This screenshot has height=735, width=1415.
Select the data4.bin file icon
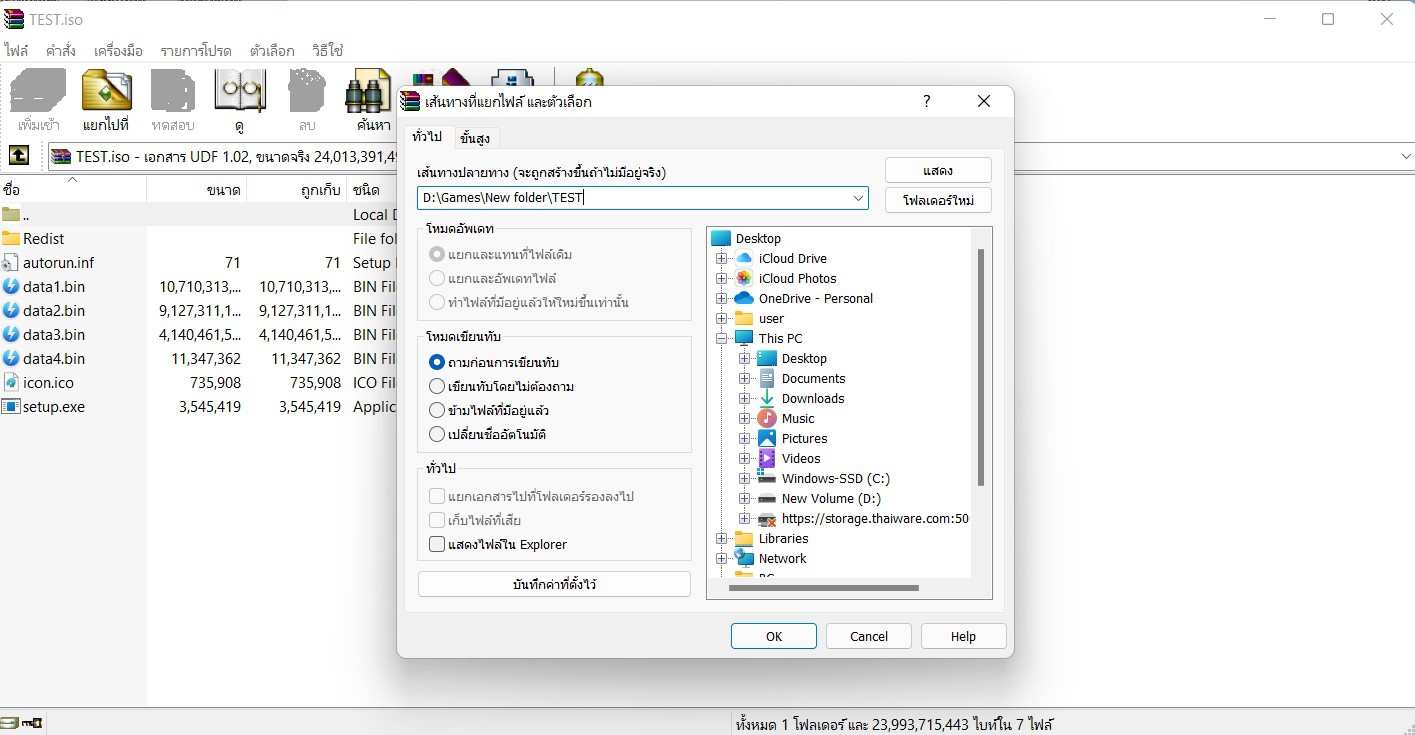point(11,358)
